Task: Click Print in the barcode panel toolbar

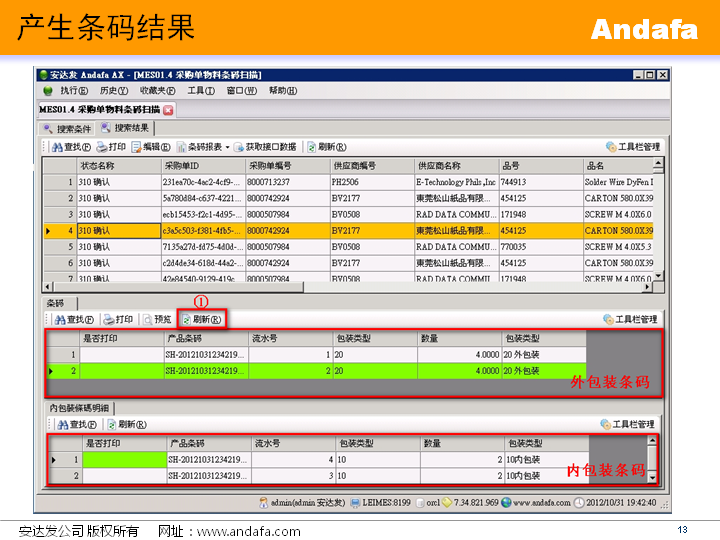Action: pyautogui.click(x=117, y=319)
